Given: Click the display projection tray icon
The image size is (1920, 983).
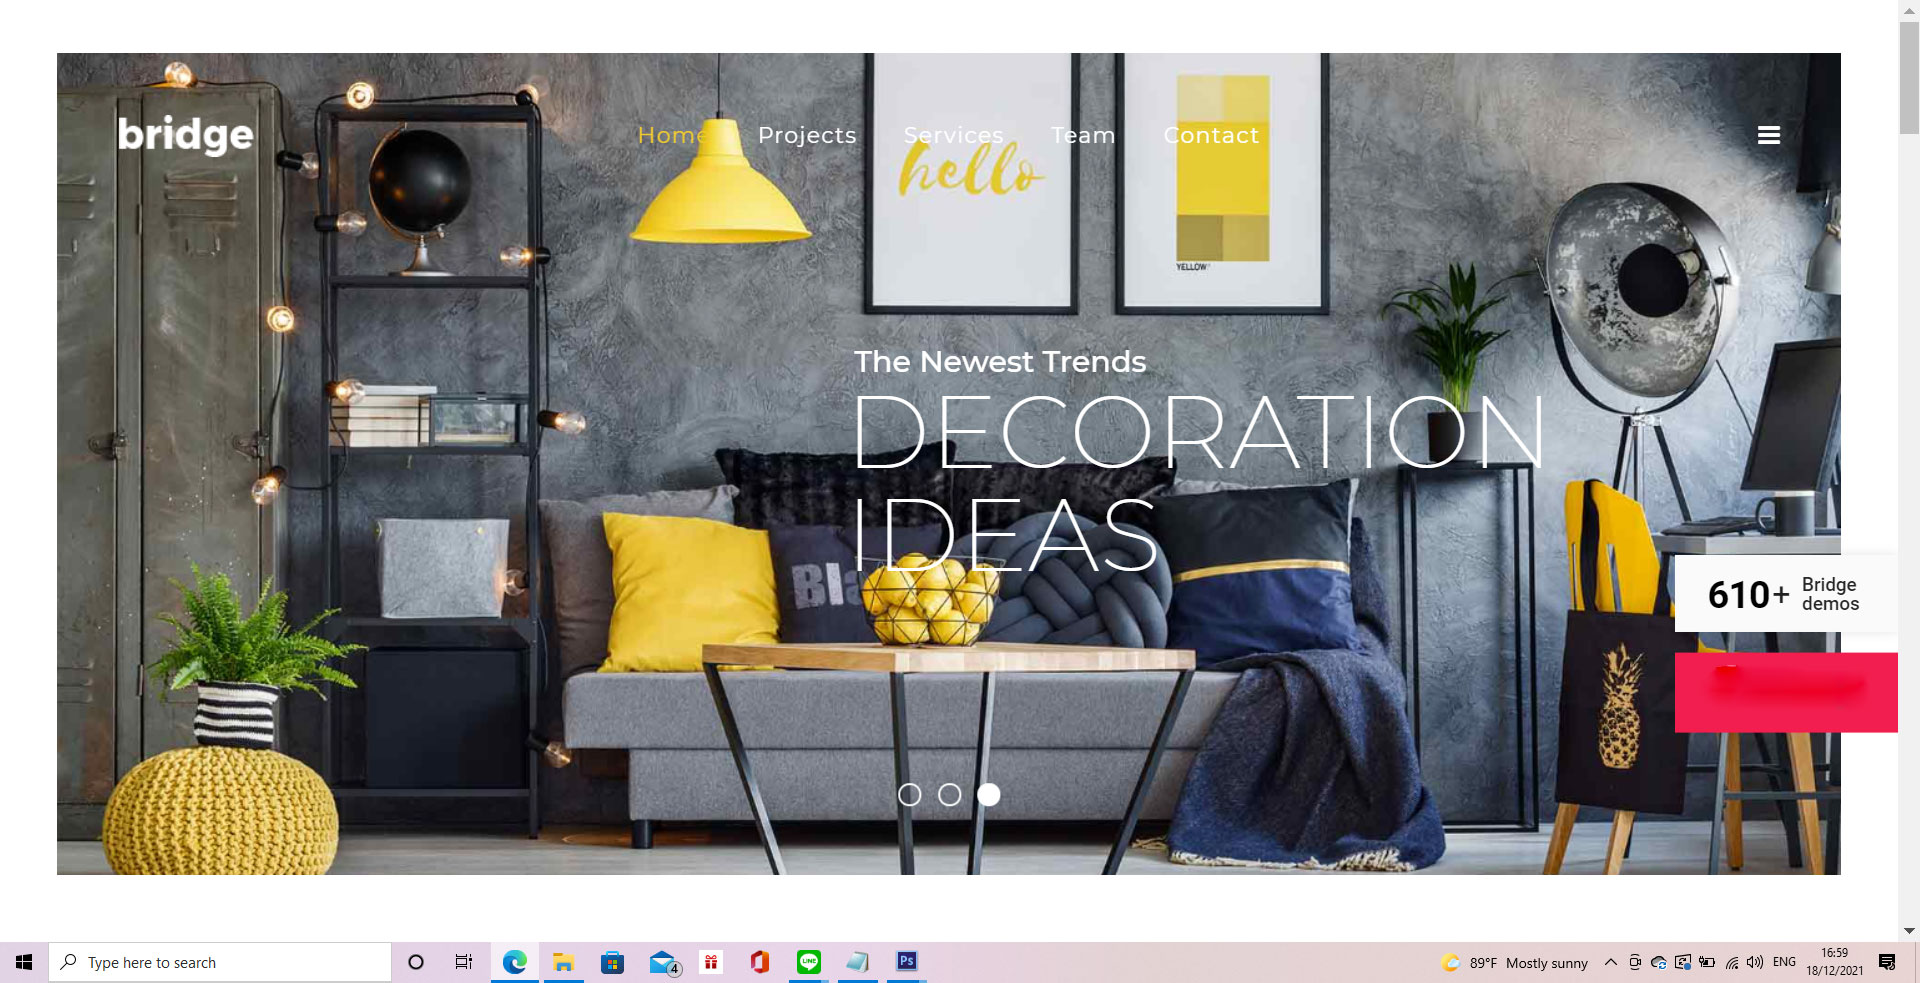Looking at the screenshot, I should [1683, 962].
